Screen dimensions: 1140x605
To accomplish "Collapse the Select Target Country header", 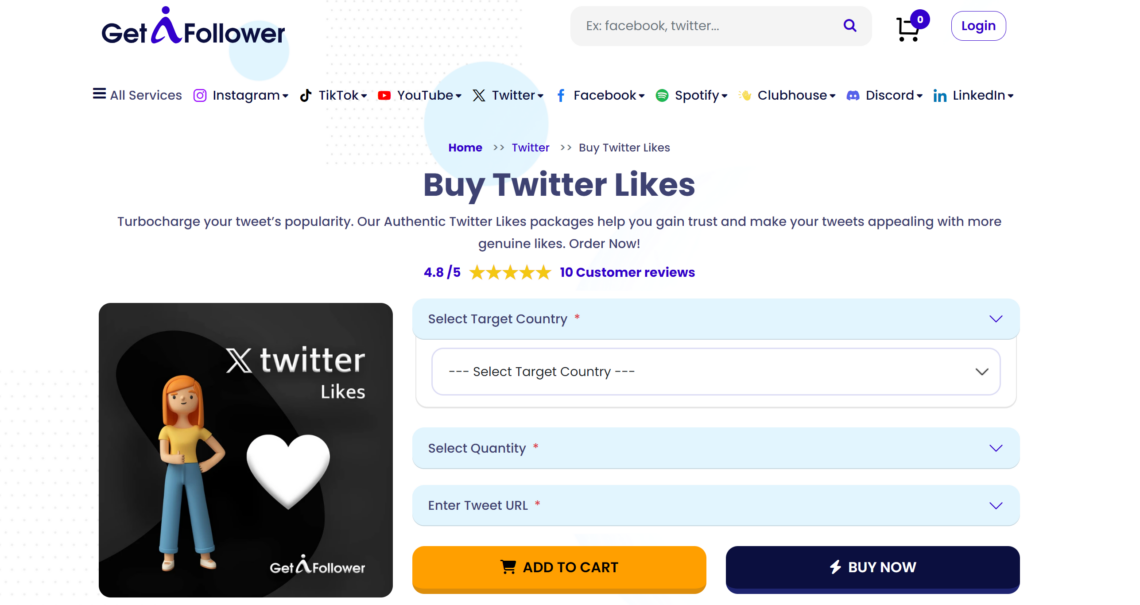I will (715, 318).
